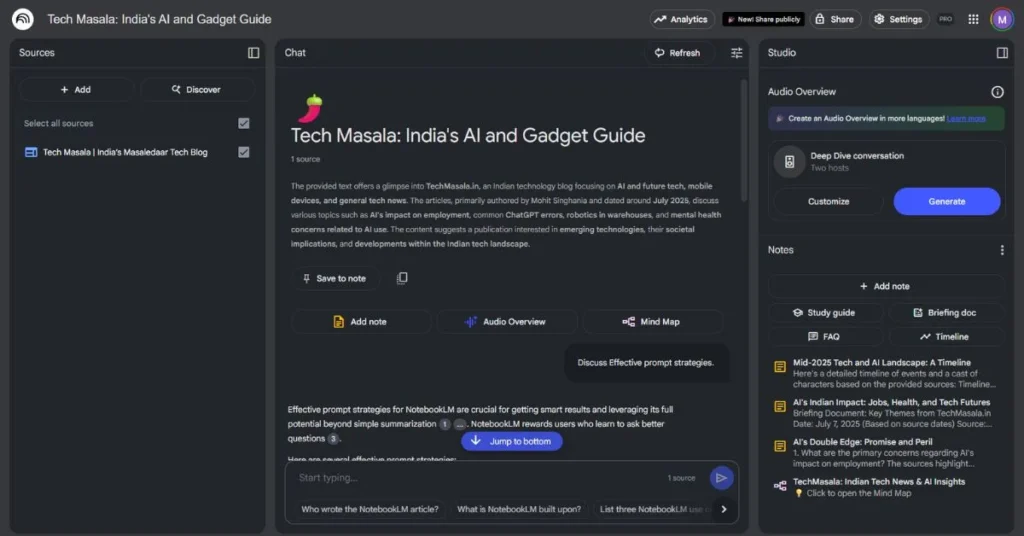Select suggestion List three NotebookLM use
The height and width of the screenshot is (536, 1024).
651,509
